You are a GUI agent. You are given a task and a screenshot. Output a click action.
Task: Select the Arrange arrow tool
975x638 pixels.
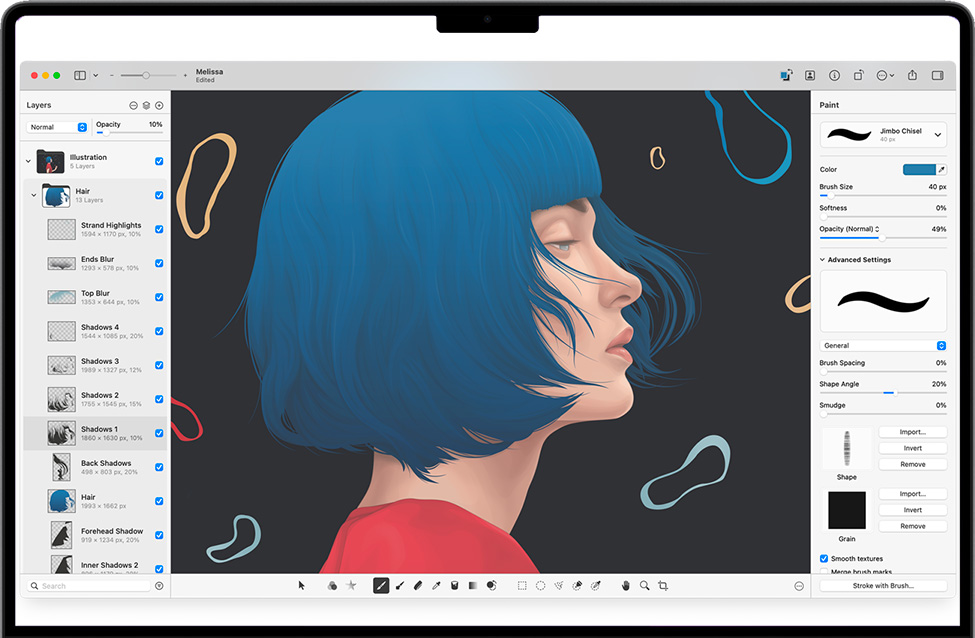302,585
